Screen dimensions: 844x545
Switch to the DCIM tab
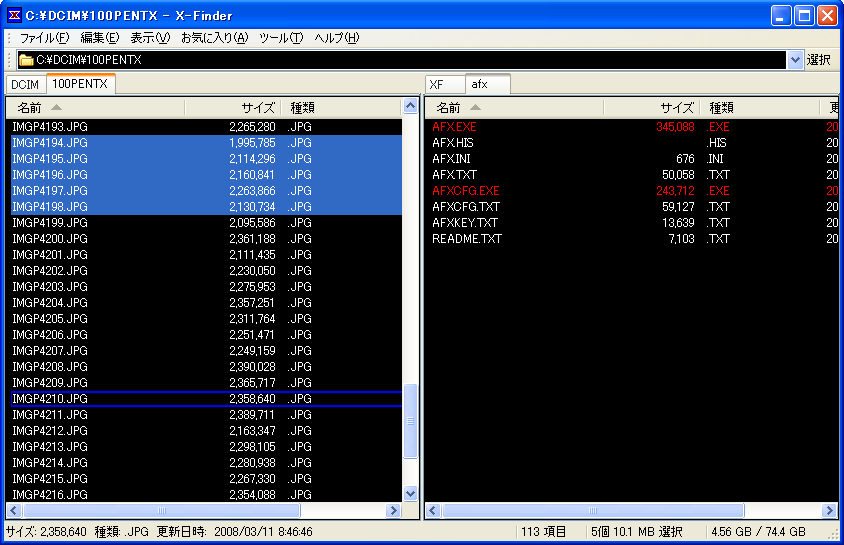click(25, 85)
